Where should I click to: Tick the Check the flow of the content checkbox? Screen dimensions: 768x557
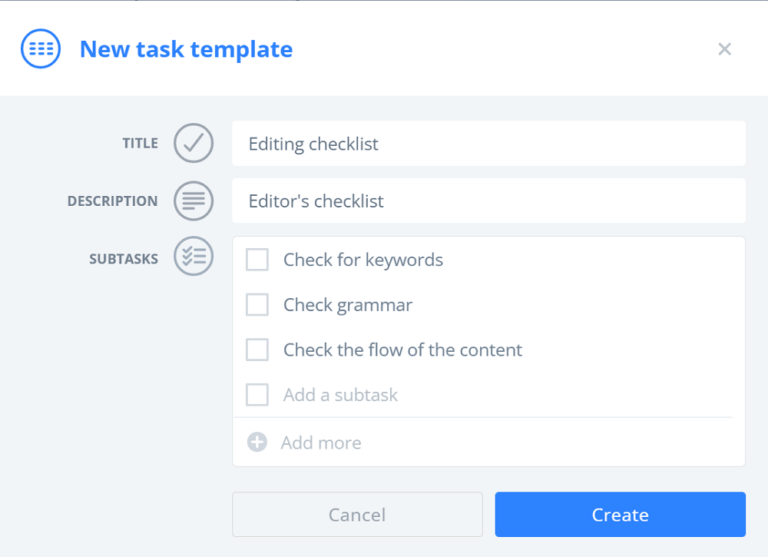tap(257, 350)
